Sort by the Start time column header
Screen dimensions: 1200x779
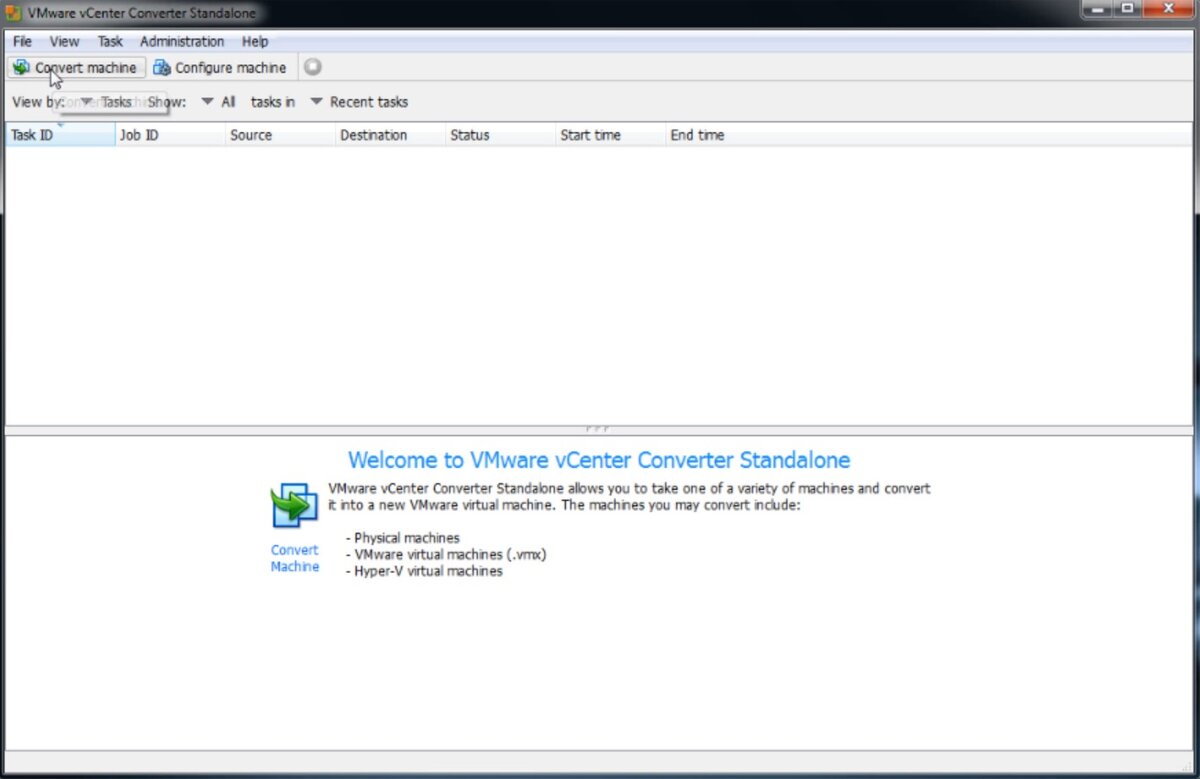click(610, 135)
